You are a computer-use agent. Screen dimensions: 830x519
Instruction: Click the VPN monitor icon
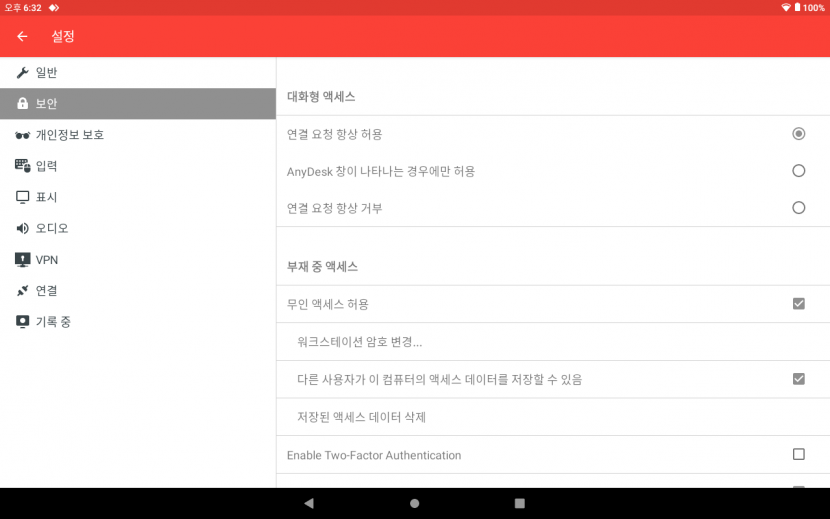click(22, 260)
